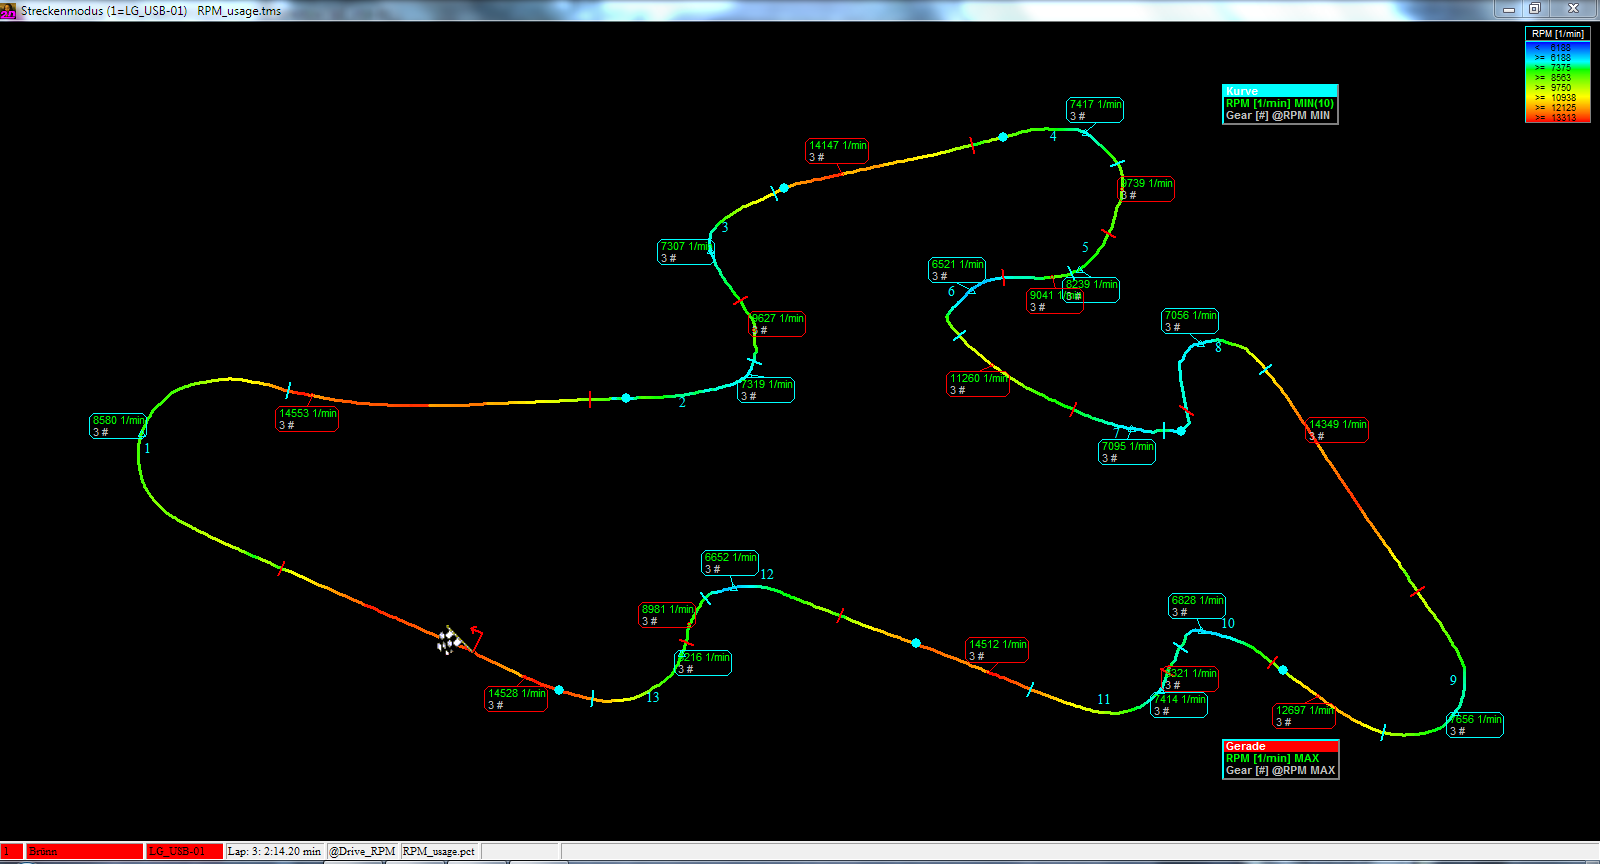The width and height of the screenshot is (1600, 864).
Task: Click the @Drive_RPM status field
Action: 363,851
